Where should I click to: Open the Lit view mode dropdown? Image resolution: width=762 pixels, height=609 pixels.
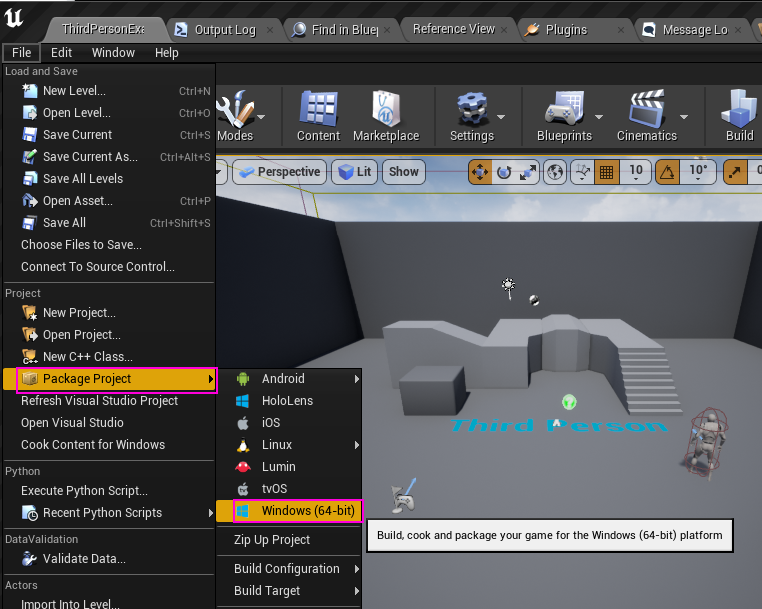pos(354,172)
